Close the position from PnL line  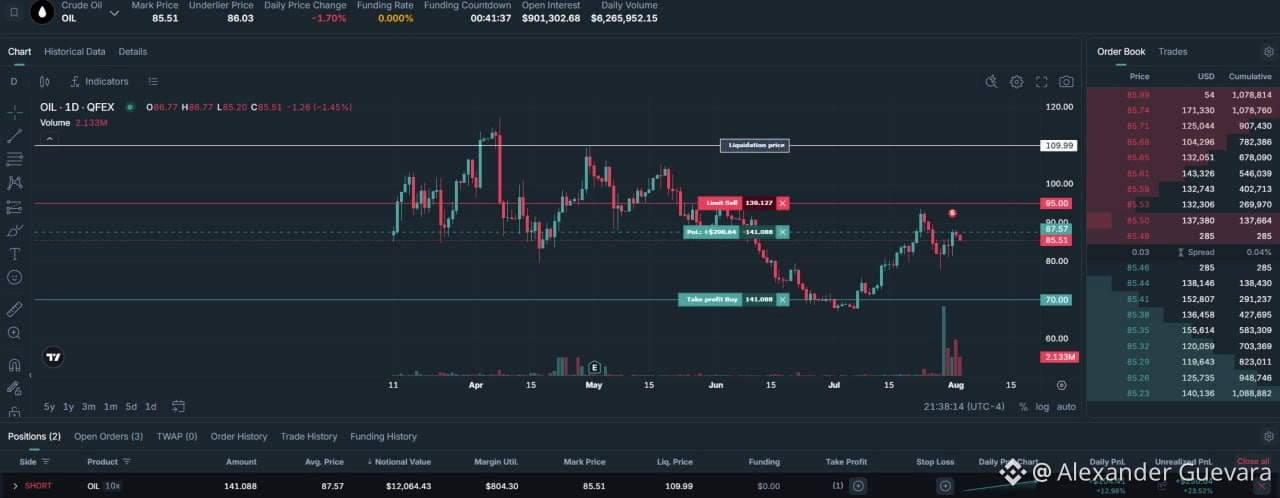click(x=783, y=232)
